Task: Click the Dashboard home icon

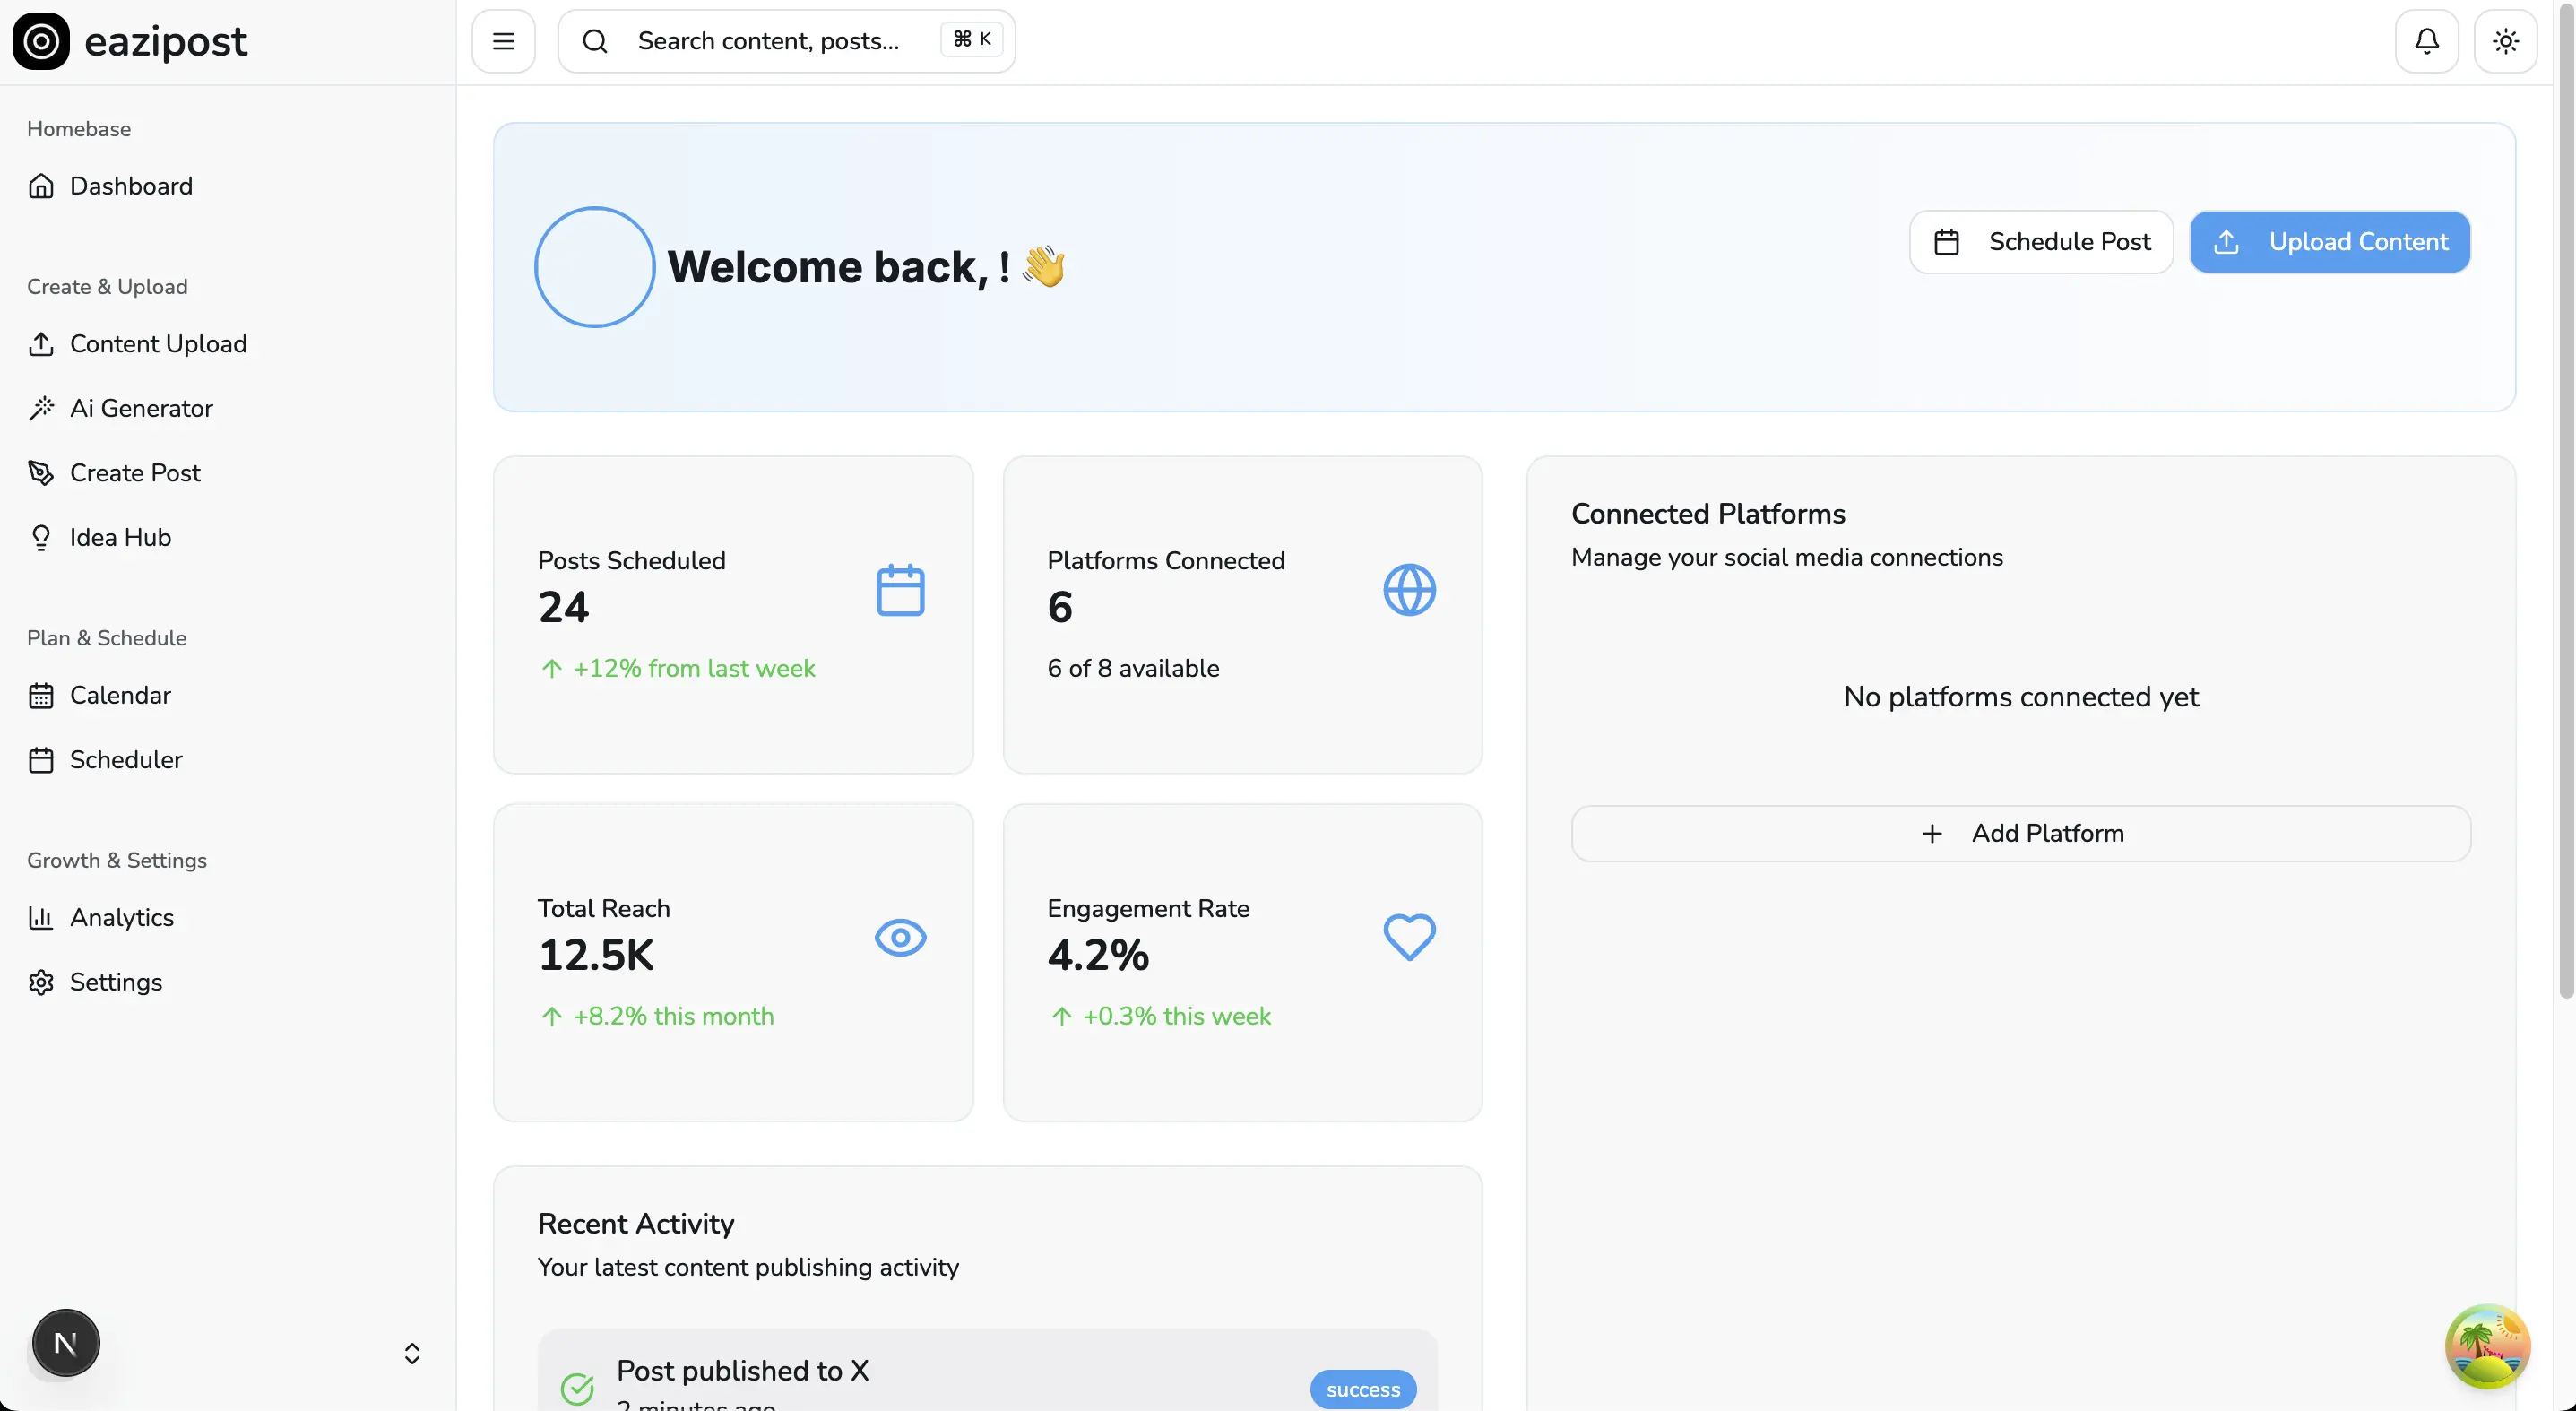Action: [41, 186]
